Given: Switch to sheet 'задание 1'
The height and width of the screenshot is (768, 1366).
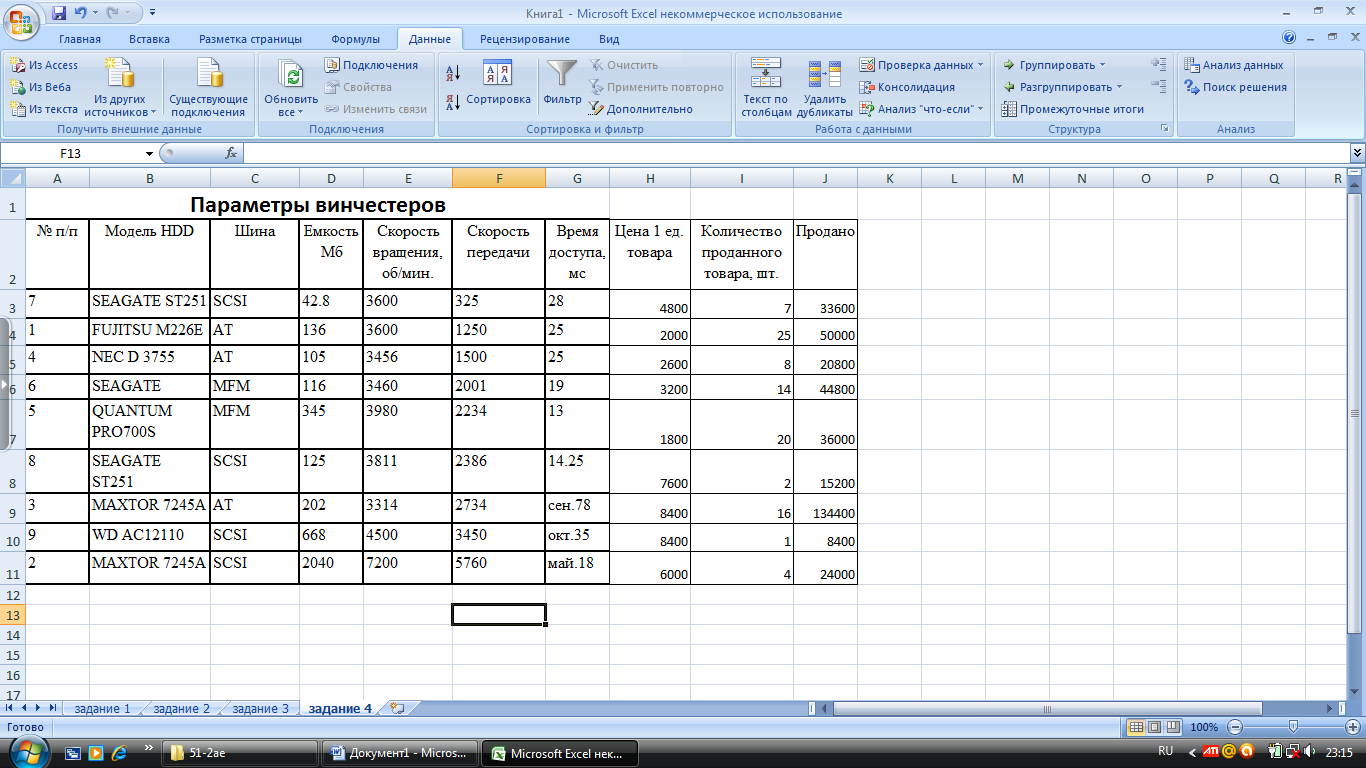Looking at the screenshot, I should (103, 708).
